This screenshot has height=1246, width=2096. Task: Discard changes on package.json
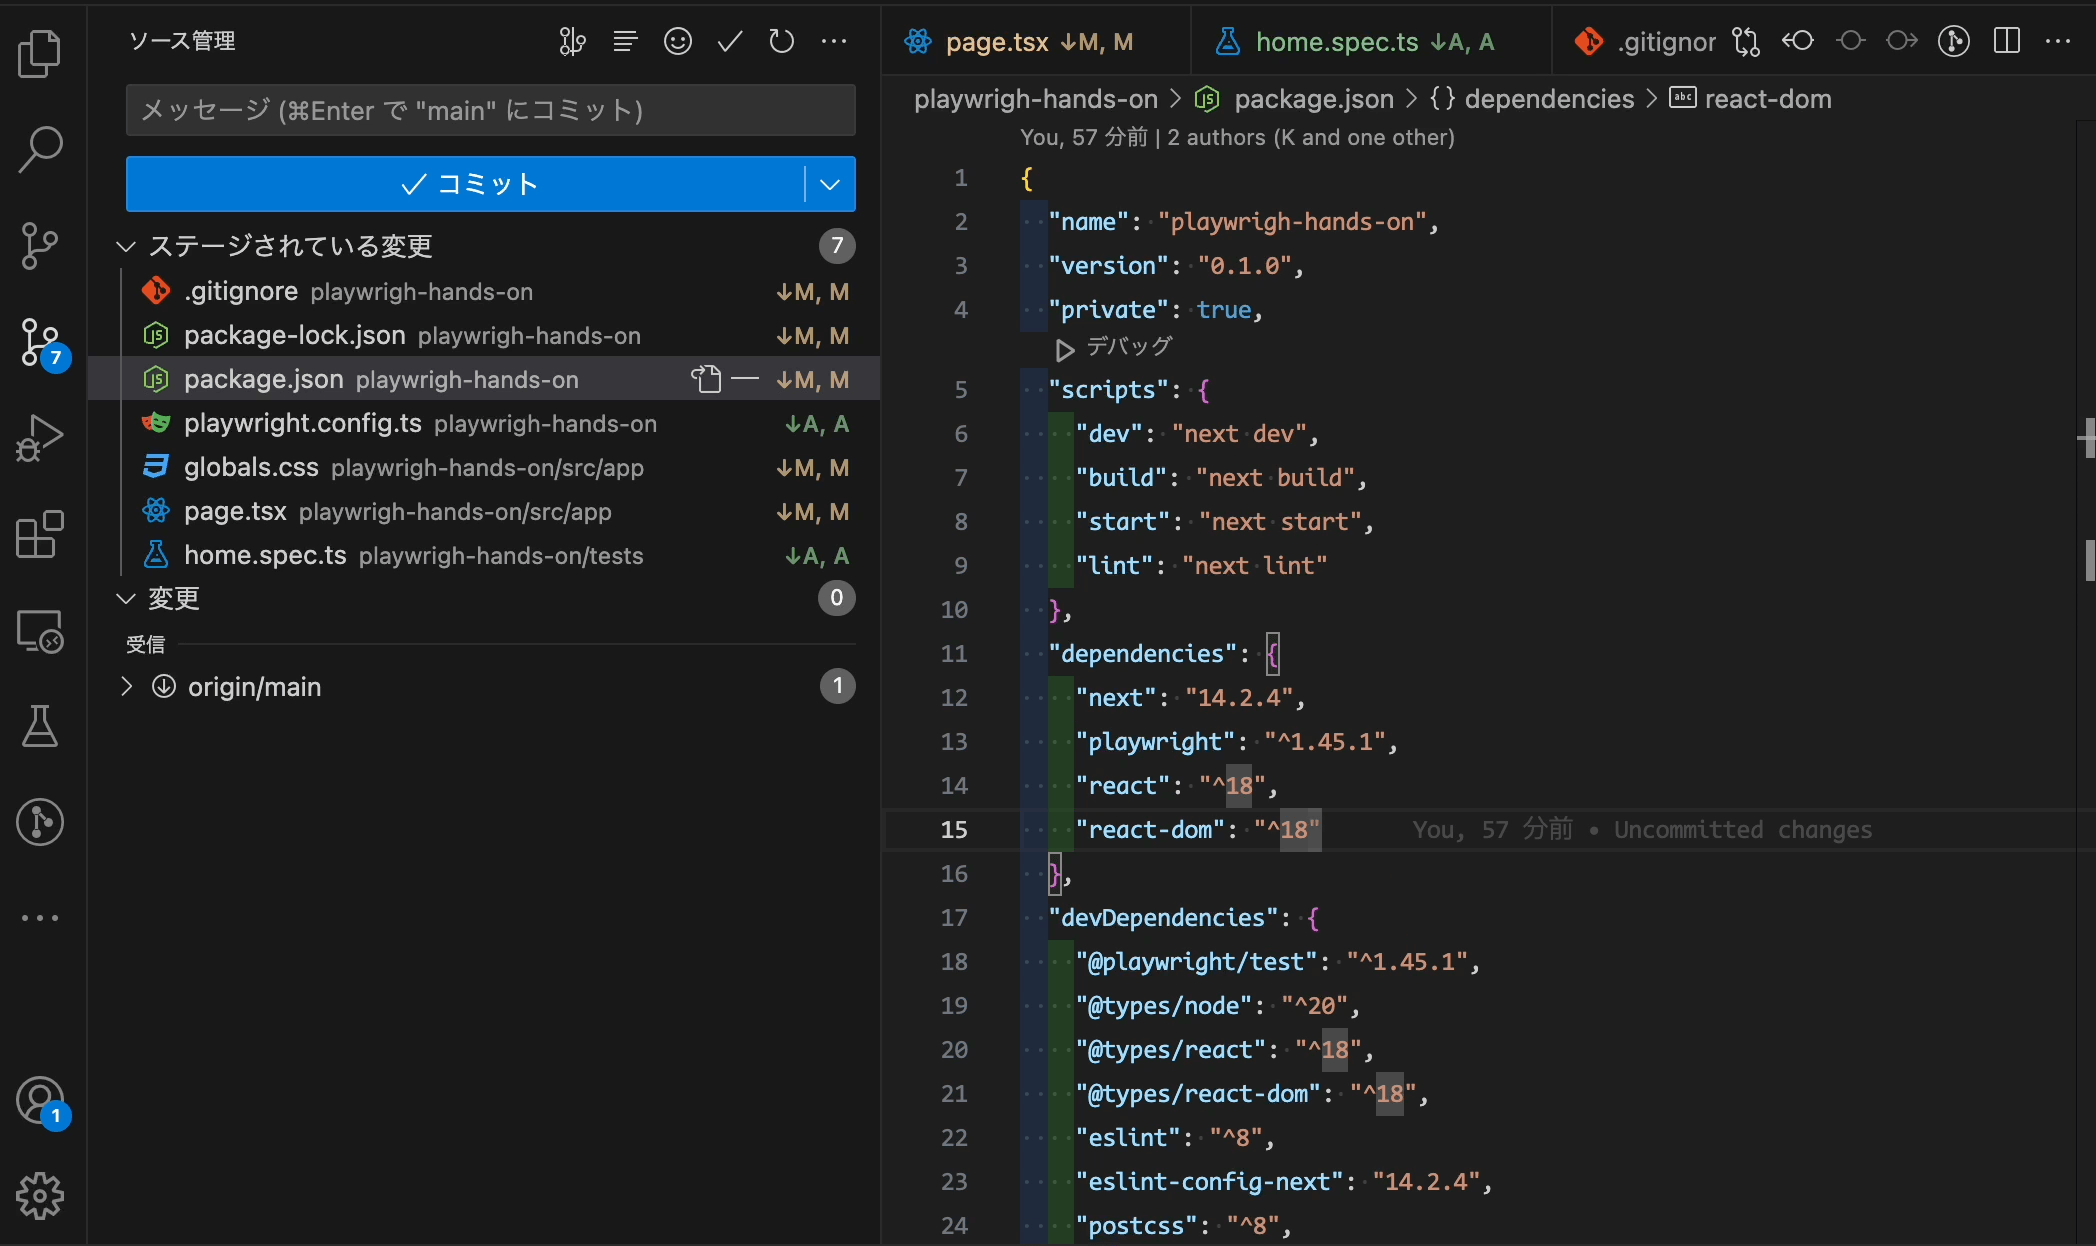coord(707,379)
